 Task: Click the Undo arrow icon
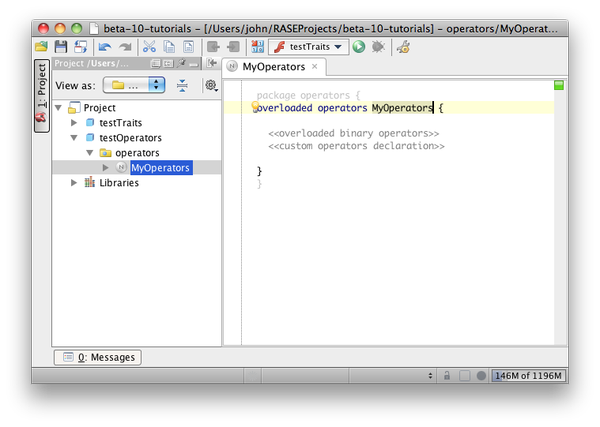point(106,47)
